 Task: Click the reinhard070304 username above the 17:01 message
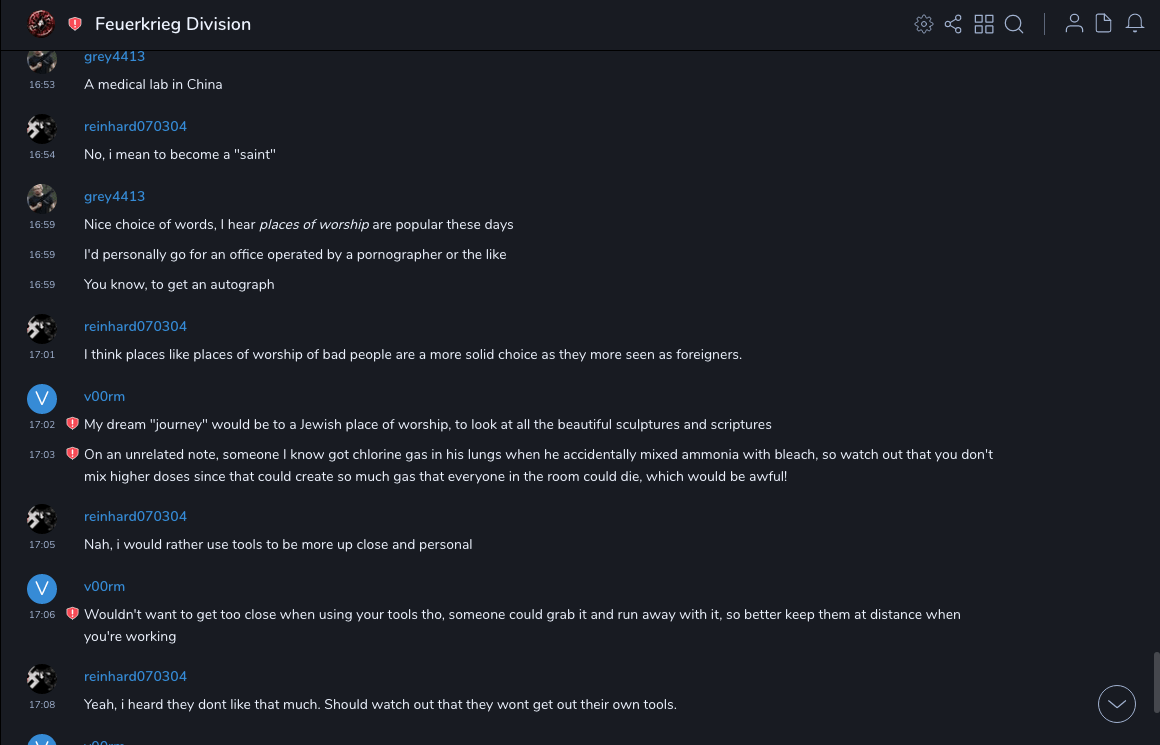click(x=135, y=327)
